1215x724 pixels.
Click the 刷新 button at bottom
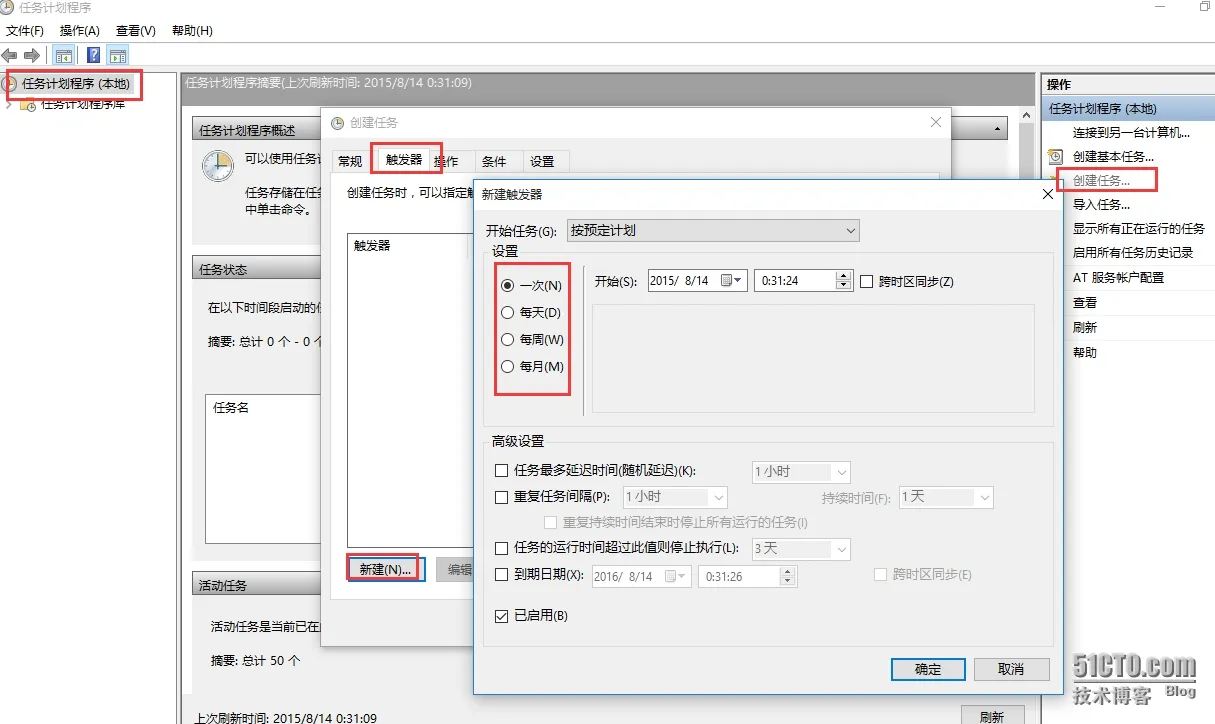coord(992,717)
